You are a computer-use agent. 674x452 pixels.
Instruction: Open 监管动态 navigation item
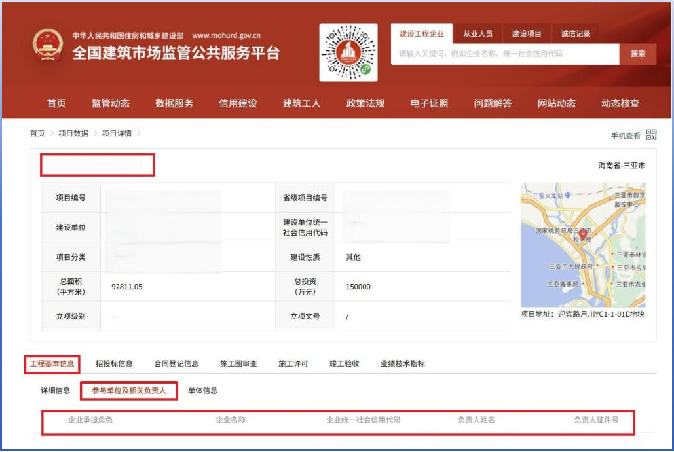point(110,103)
